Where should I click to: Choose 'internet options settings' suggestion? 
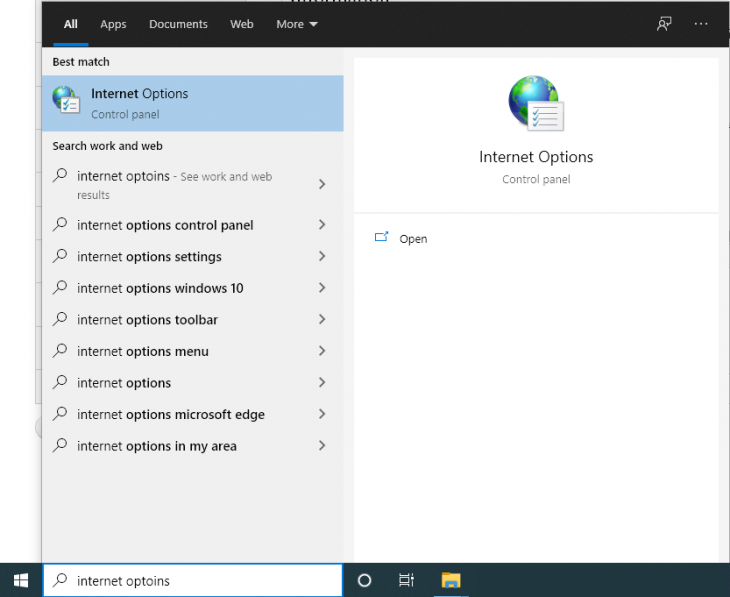click(x=193, y=257)
